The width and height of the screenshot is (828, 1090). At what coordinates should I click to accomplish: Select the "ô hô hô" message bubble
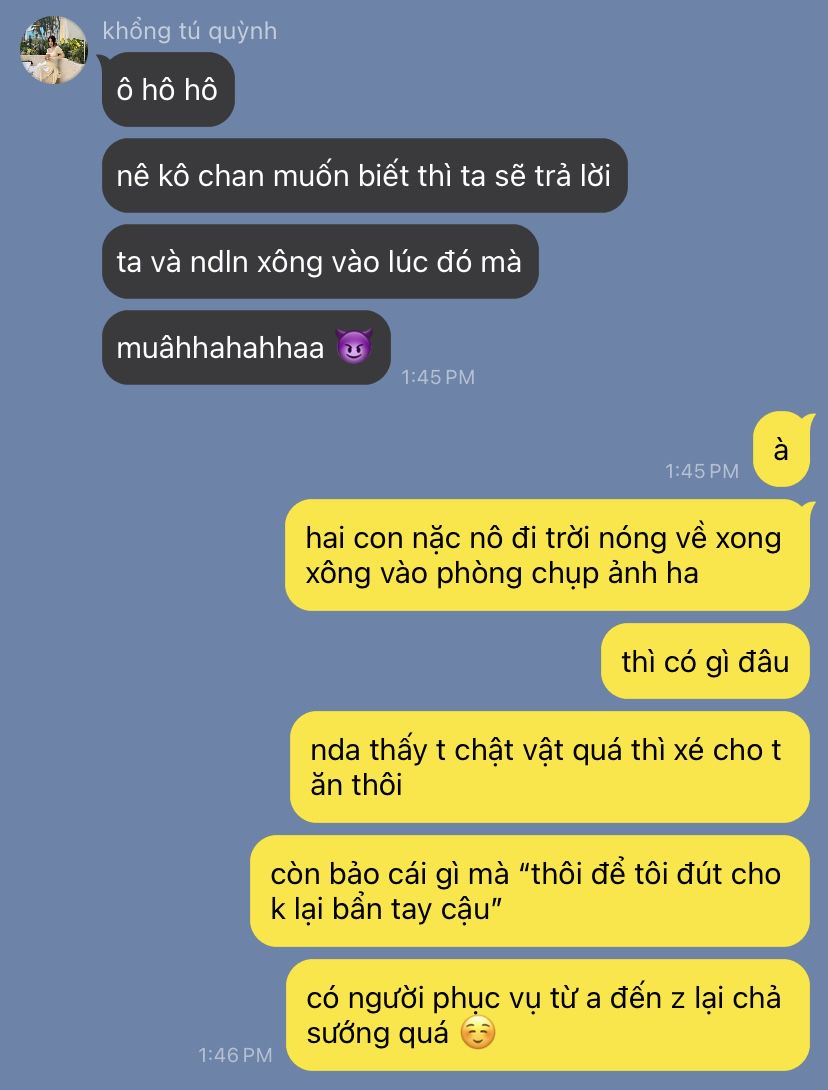[168, 90]
